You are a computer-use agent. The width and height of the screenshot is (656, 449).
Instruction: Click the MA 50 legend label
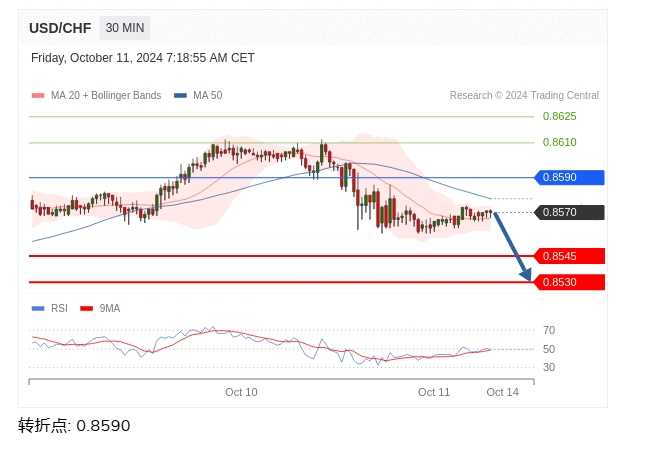coord(208,95)
